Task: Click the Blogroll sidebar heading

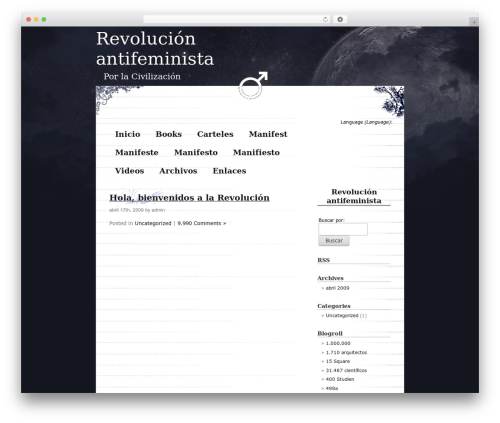Action: pos(330,334)
